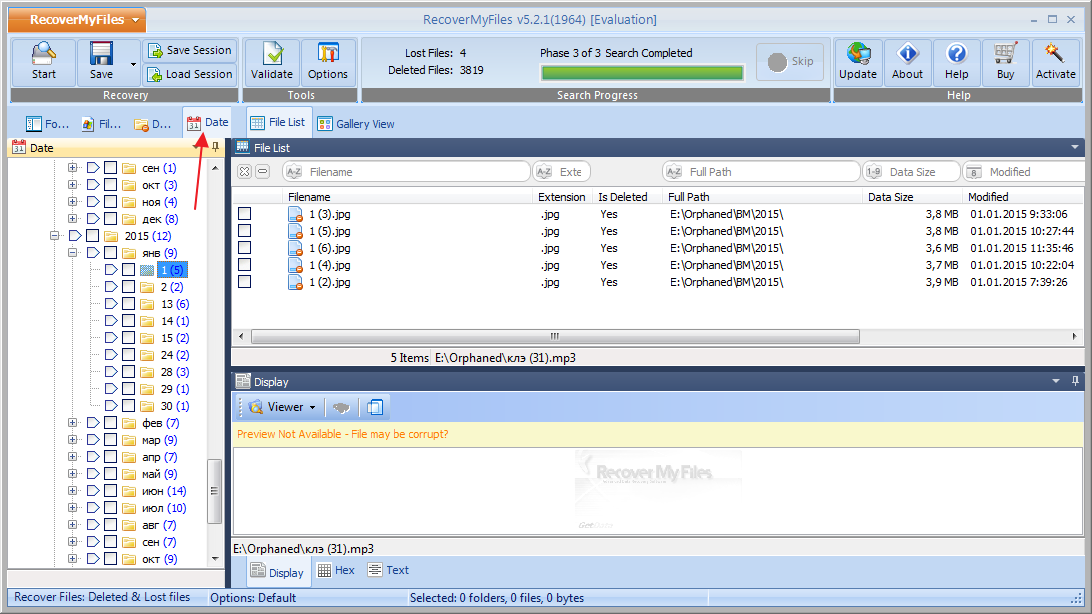Click the Load Session button
The image size is (1092, 614).
tap(189, 74)
